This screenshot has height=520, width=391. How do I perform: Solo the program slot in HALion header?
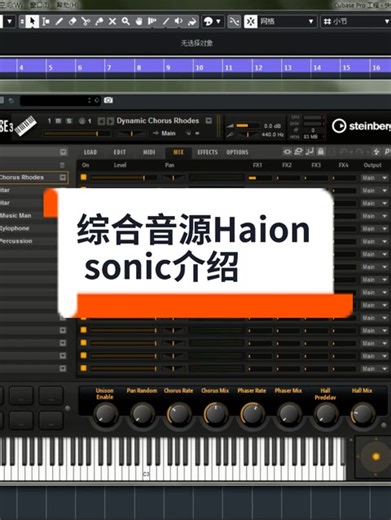[69, 121]
